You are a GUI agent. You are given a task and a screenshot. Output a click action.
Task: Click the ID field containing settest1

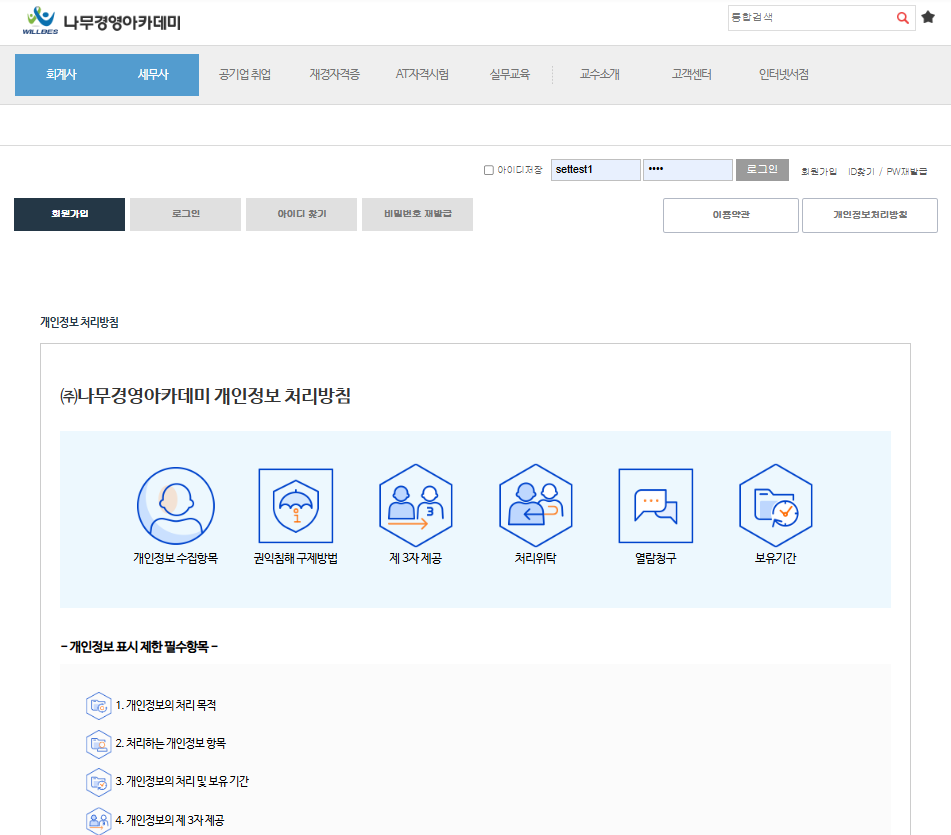click(595, 170)
